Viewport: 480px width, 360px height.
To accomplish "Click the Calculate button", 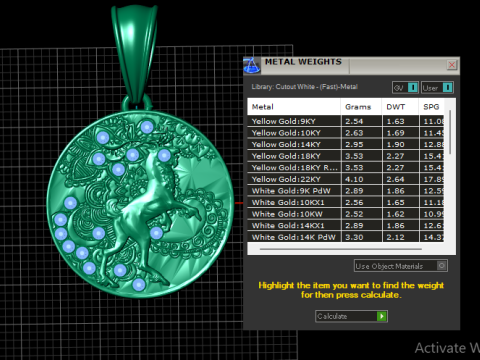I will [351, 316].
